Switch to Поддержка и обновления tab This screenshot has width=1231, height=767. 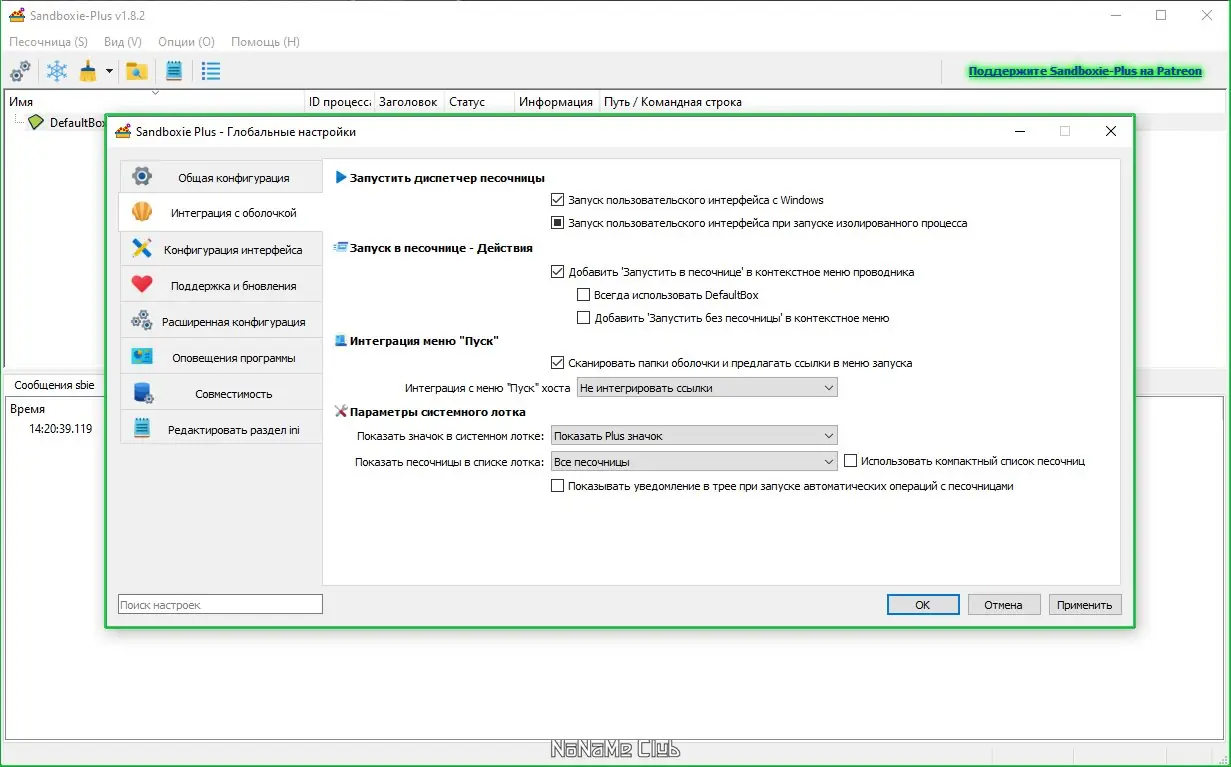pos(221,285)
